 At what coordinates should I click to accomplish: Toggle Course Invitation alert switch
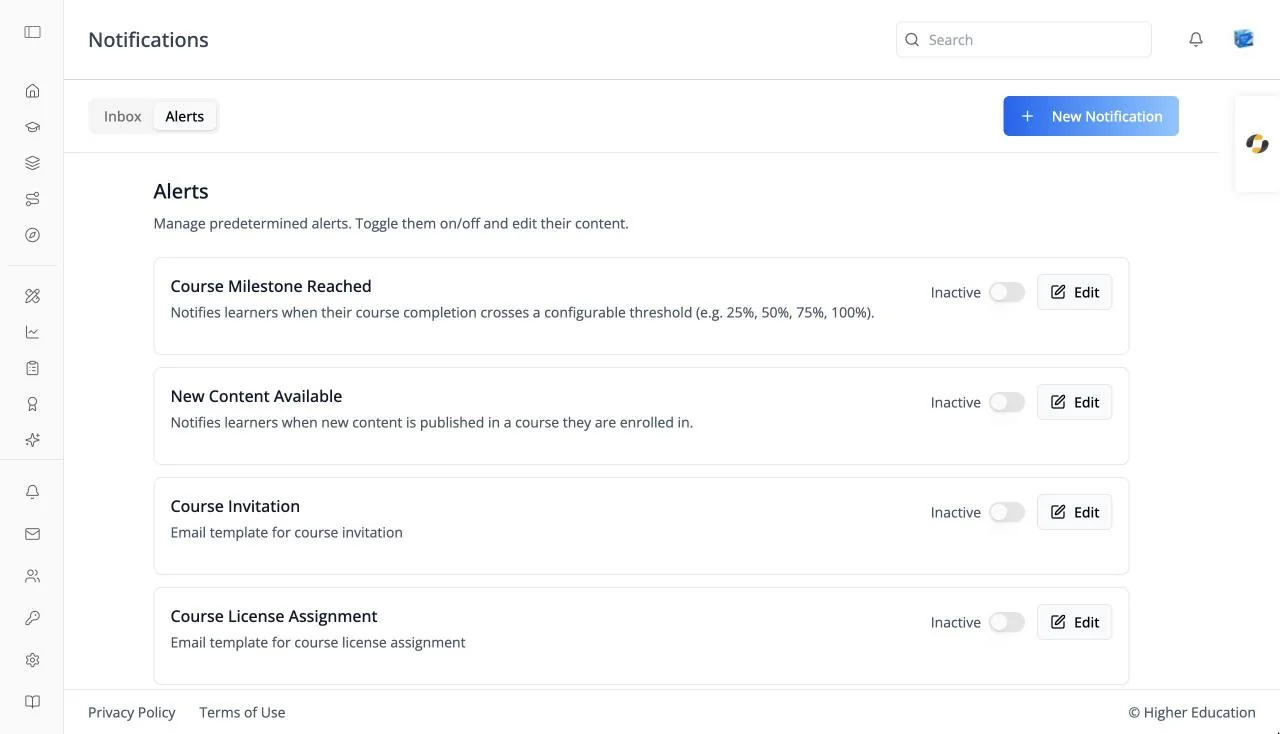pyautogui.click(x=1007, y=512)
